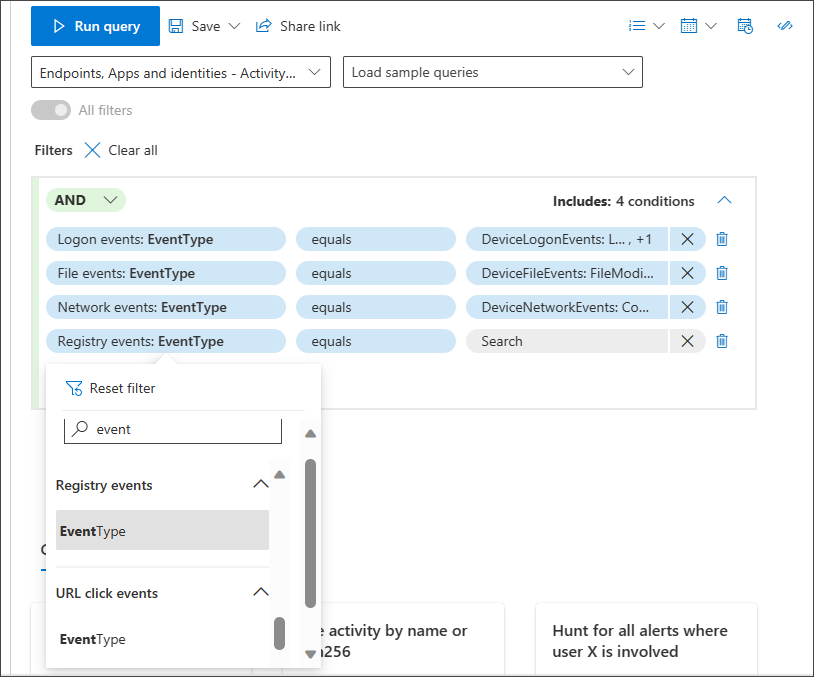Click the Reset filter icon
Screen dimensions: 814x677
[75, 388]
